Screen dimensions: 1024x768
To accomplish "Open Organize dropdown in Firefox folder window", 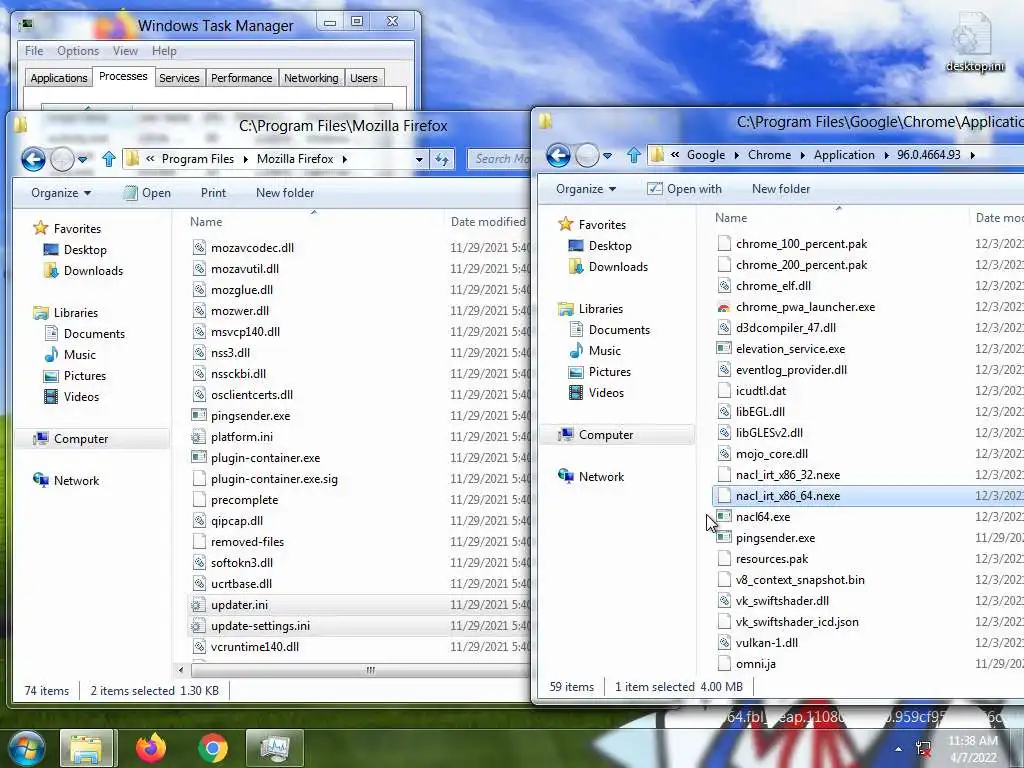I will click(61, 193).
